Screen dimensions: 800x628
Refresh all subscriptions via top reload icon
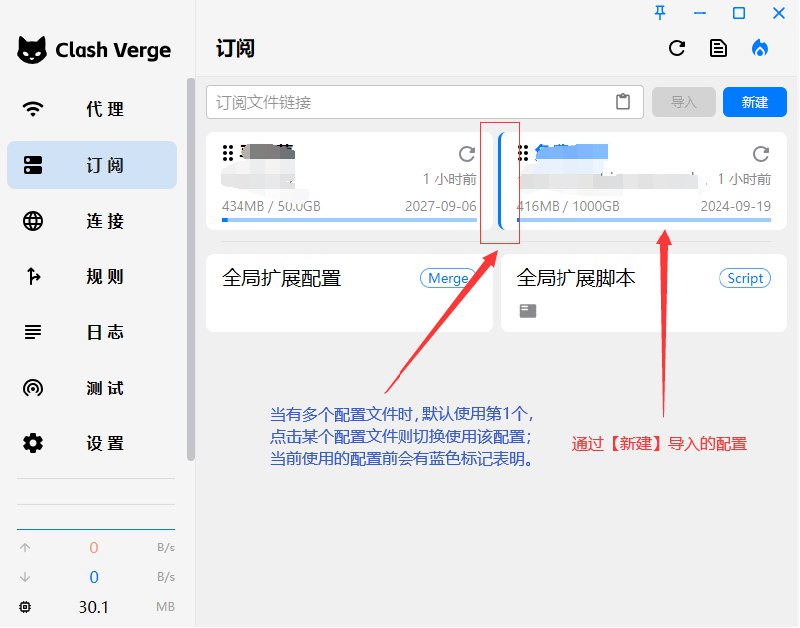click(x=677, y=48)
